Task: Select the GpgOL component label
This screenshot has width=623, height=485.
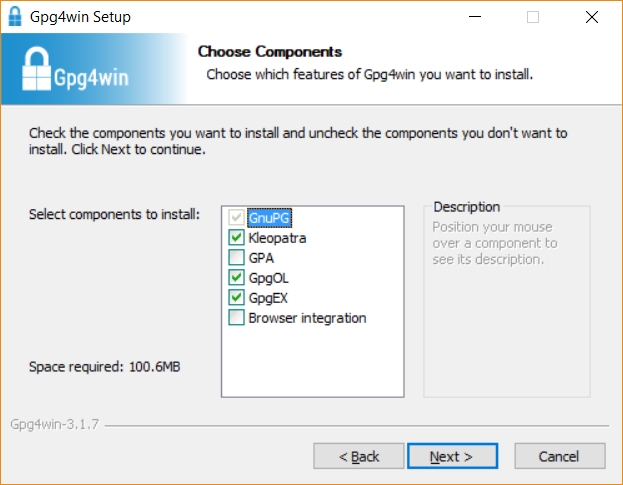Action: tap(268, 278)
